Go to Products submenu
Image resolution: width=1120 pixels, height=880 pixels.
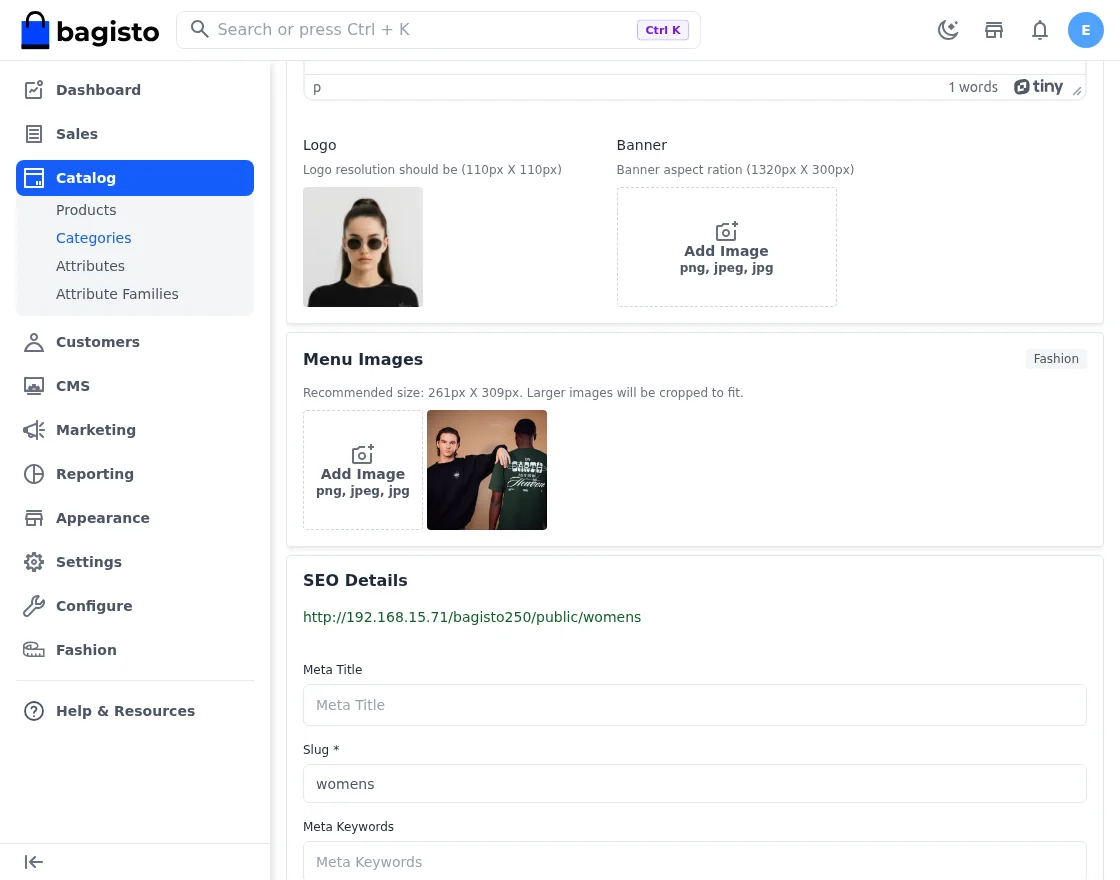86,210
